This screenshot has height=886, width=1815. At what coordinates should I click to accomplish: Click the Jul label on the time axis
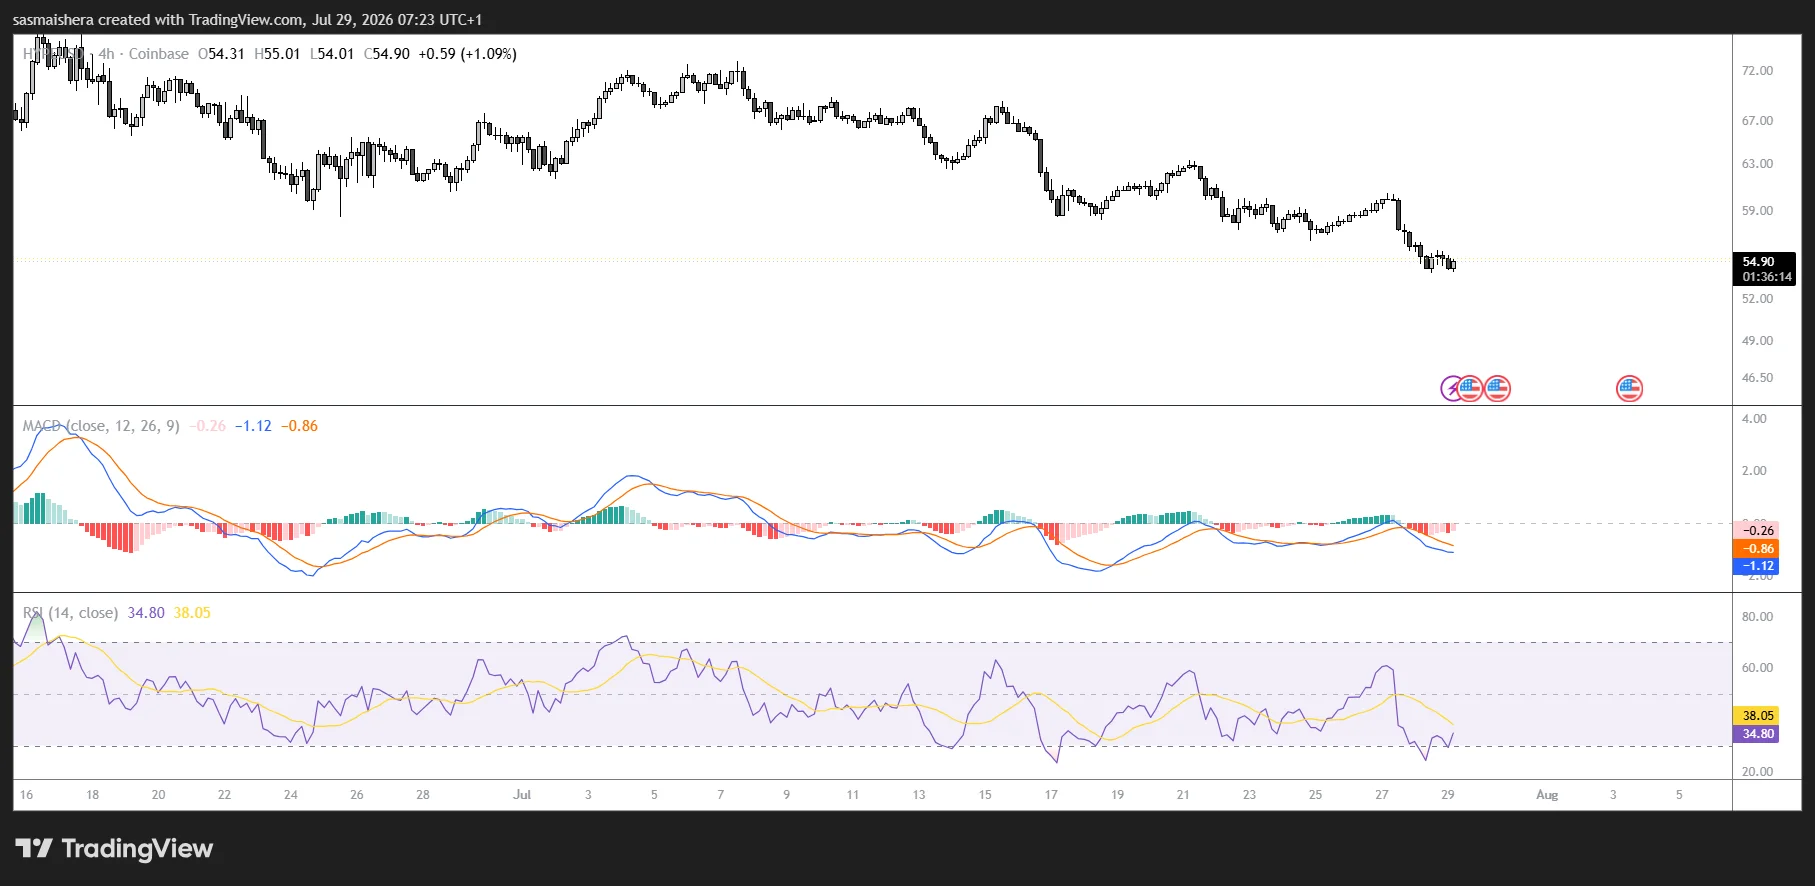[522, 795]
